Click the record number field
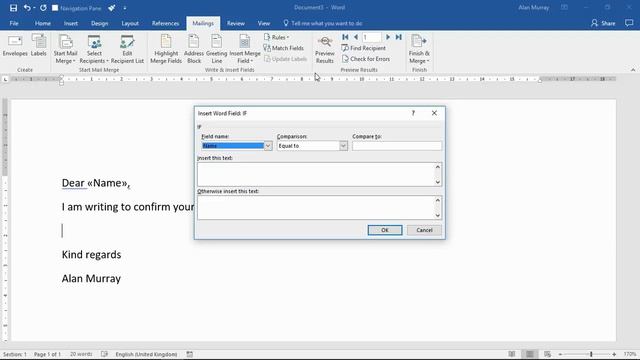The height and width of the screenshot is (360, 640). (371, 37)
